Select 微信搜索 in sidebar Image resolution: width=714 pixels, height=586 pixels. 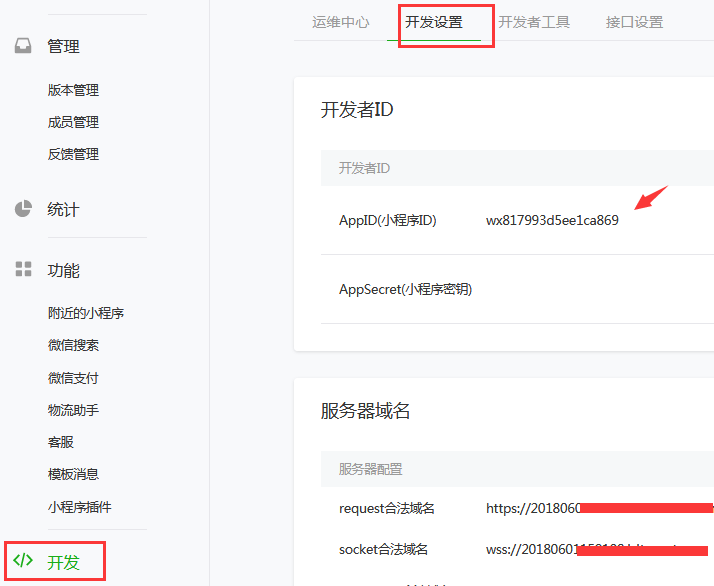click(73, 345)
